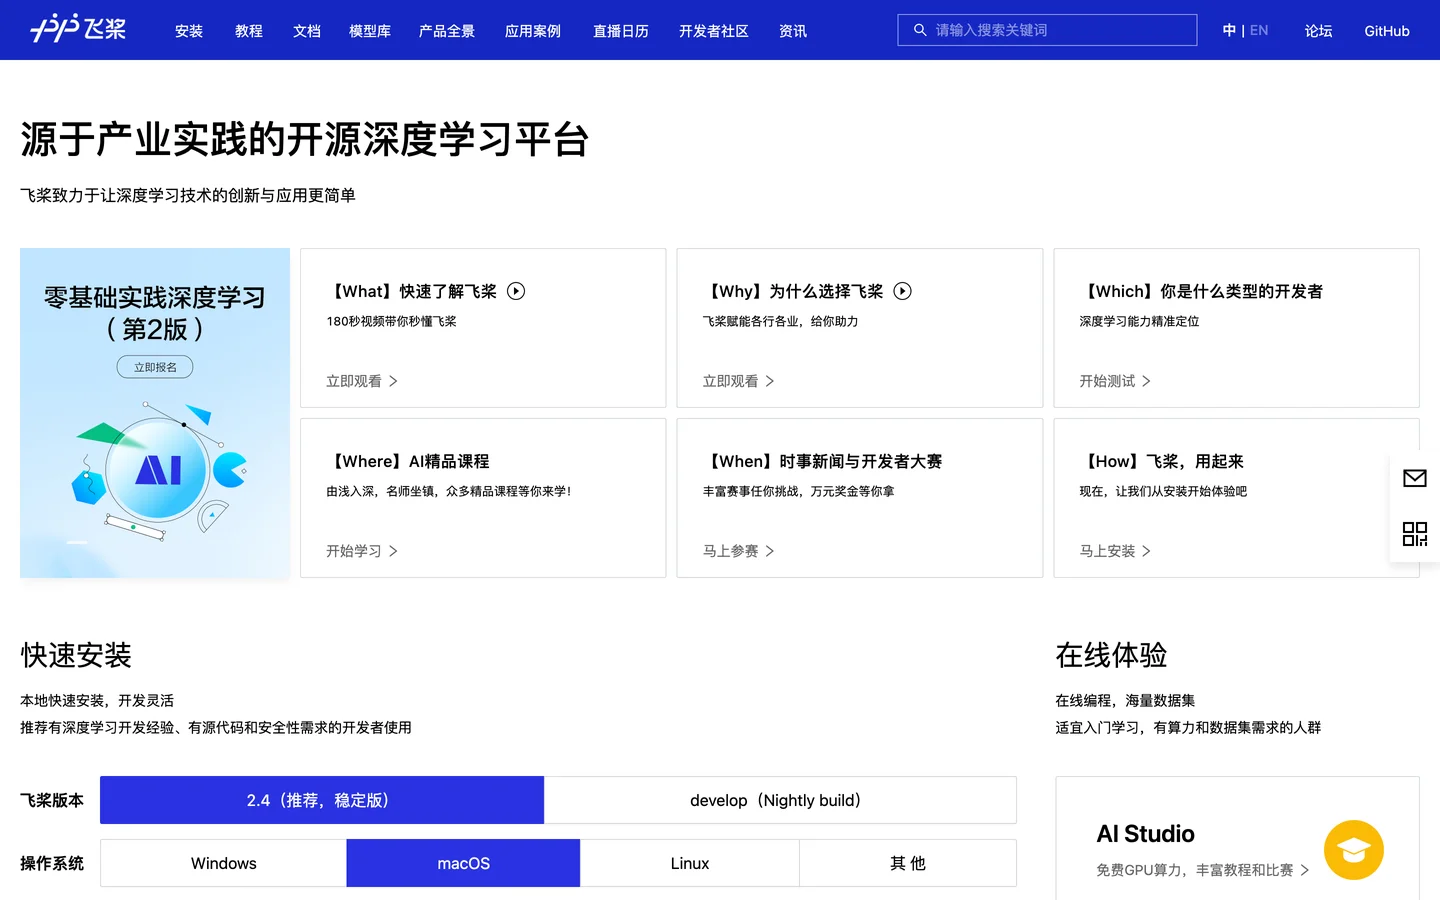Viewport: 1440px width, 900px height.
Task: Open the 开发者社区 nav menu
Action: (x=714, y=31)
